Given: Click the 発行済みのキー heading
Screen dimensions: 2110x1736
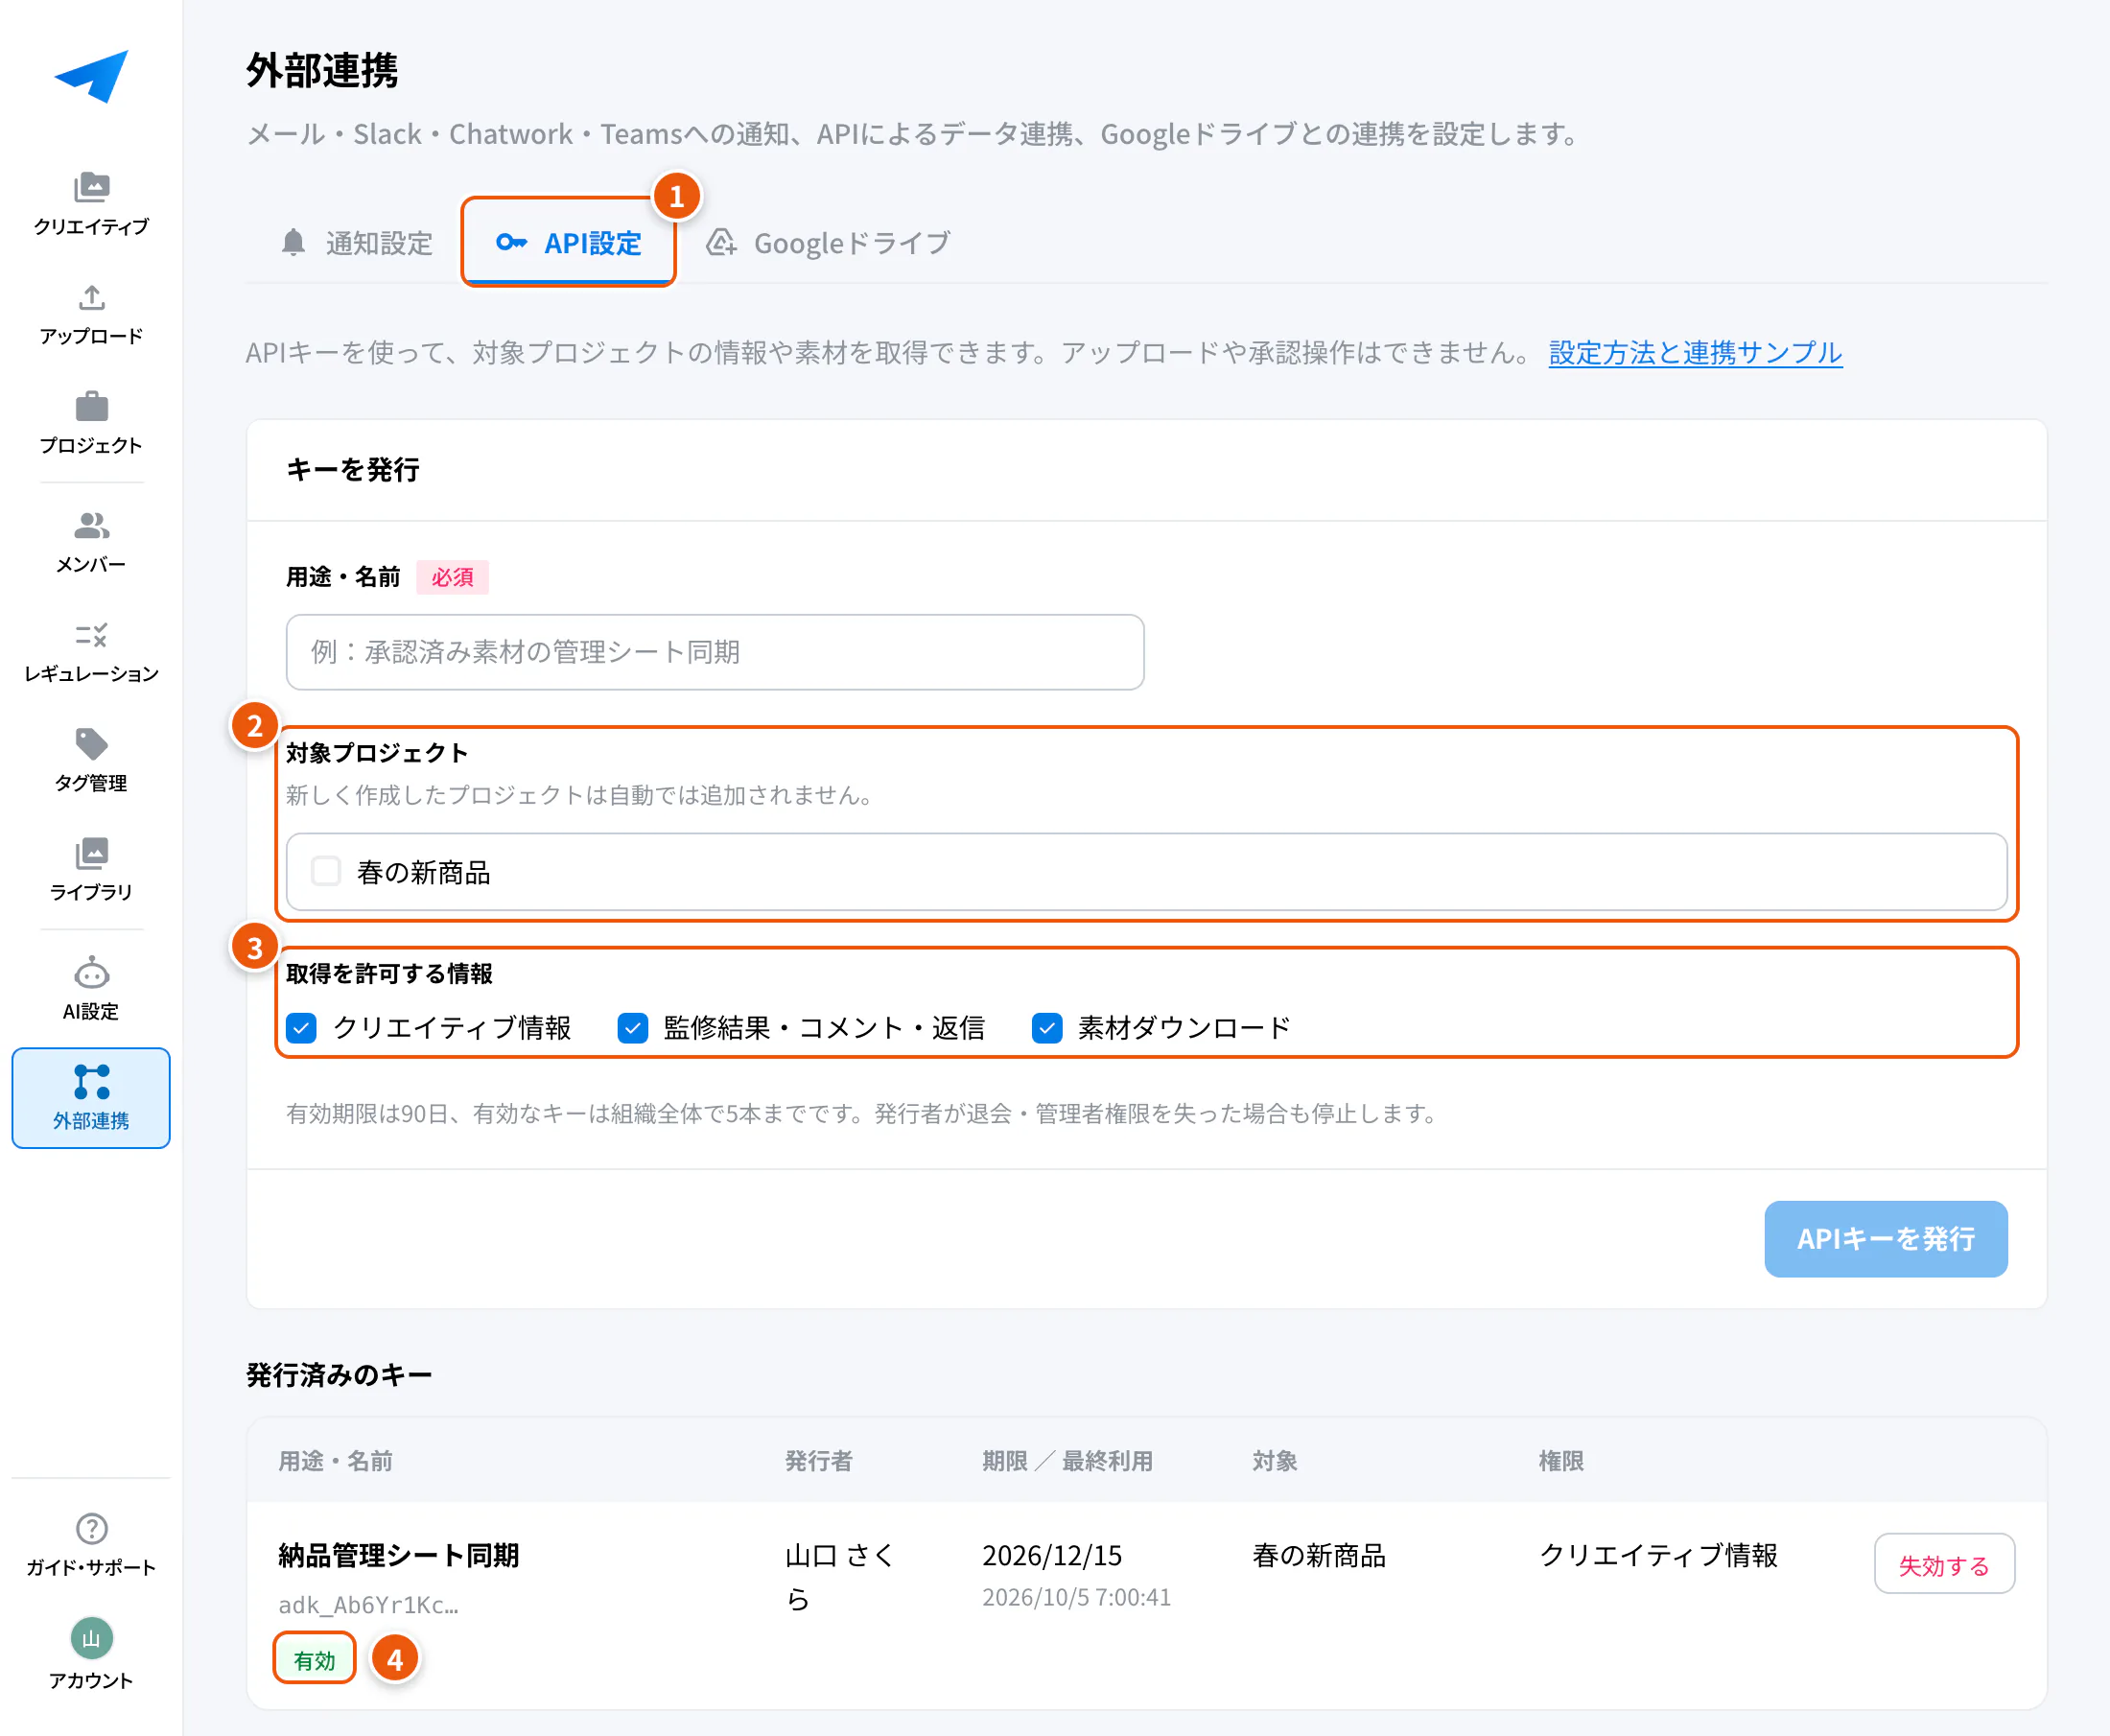Looking at the screenshot, I should pyautogui.click(x=339, y=1375).
